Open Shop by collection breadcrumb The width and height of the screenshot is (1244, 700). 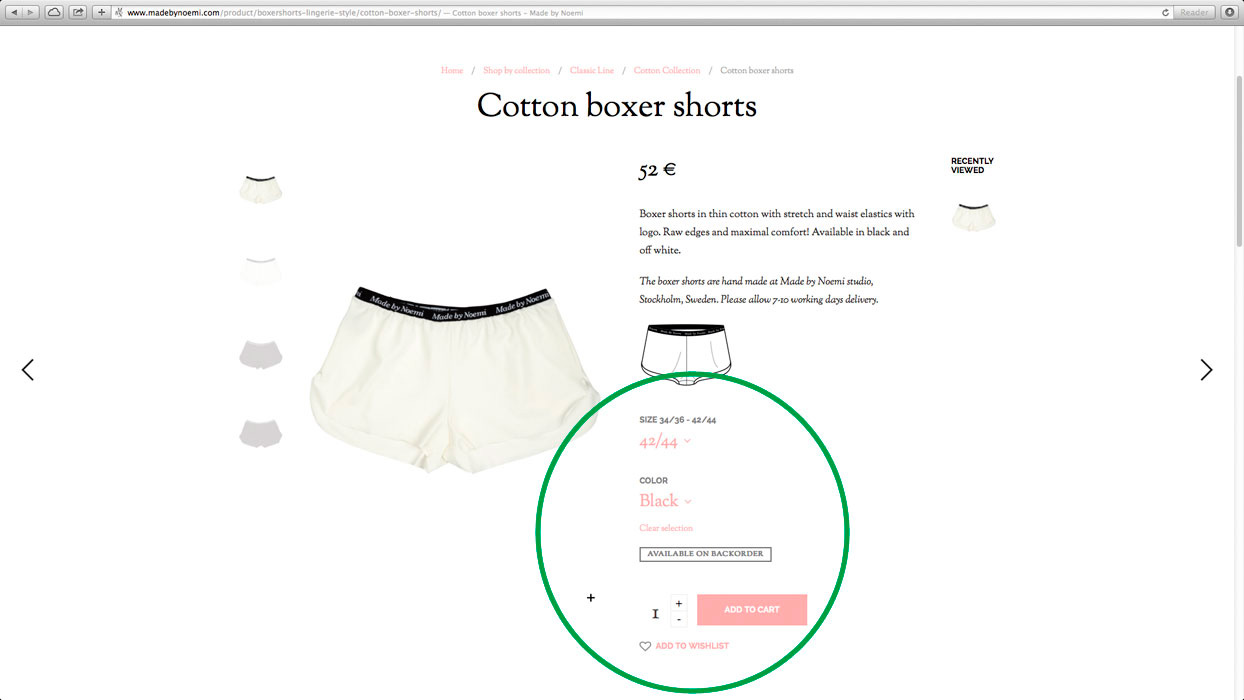516,71
